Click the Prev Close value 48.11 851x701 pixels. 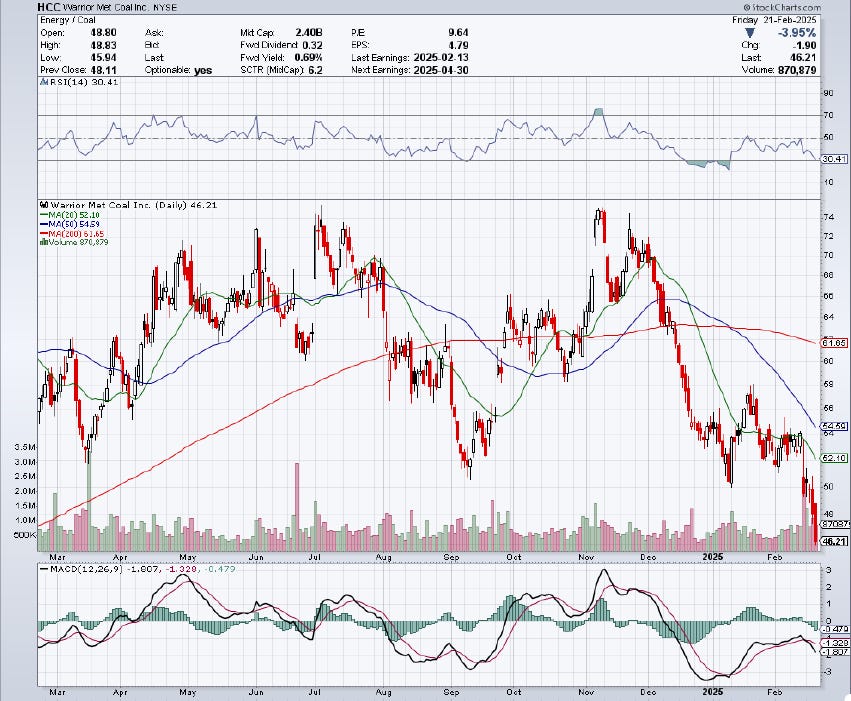coord(104,70)
